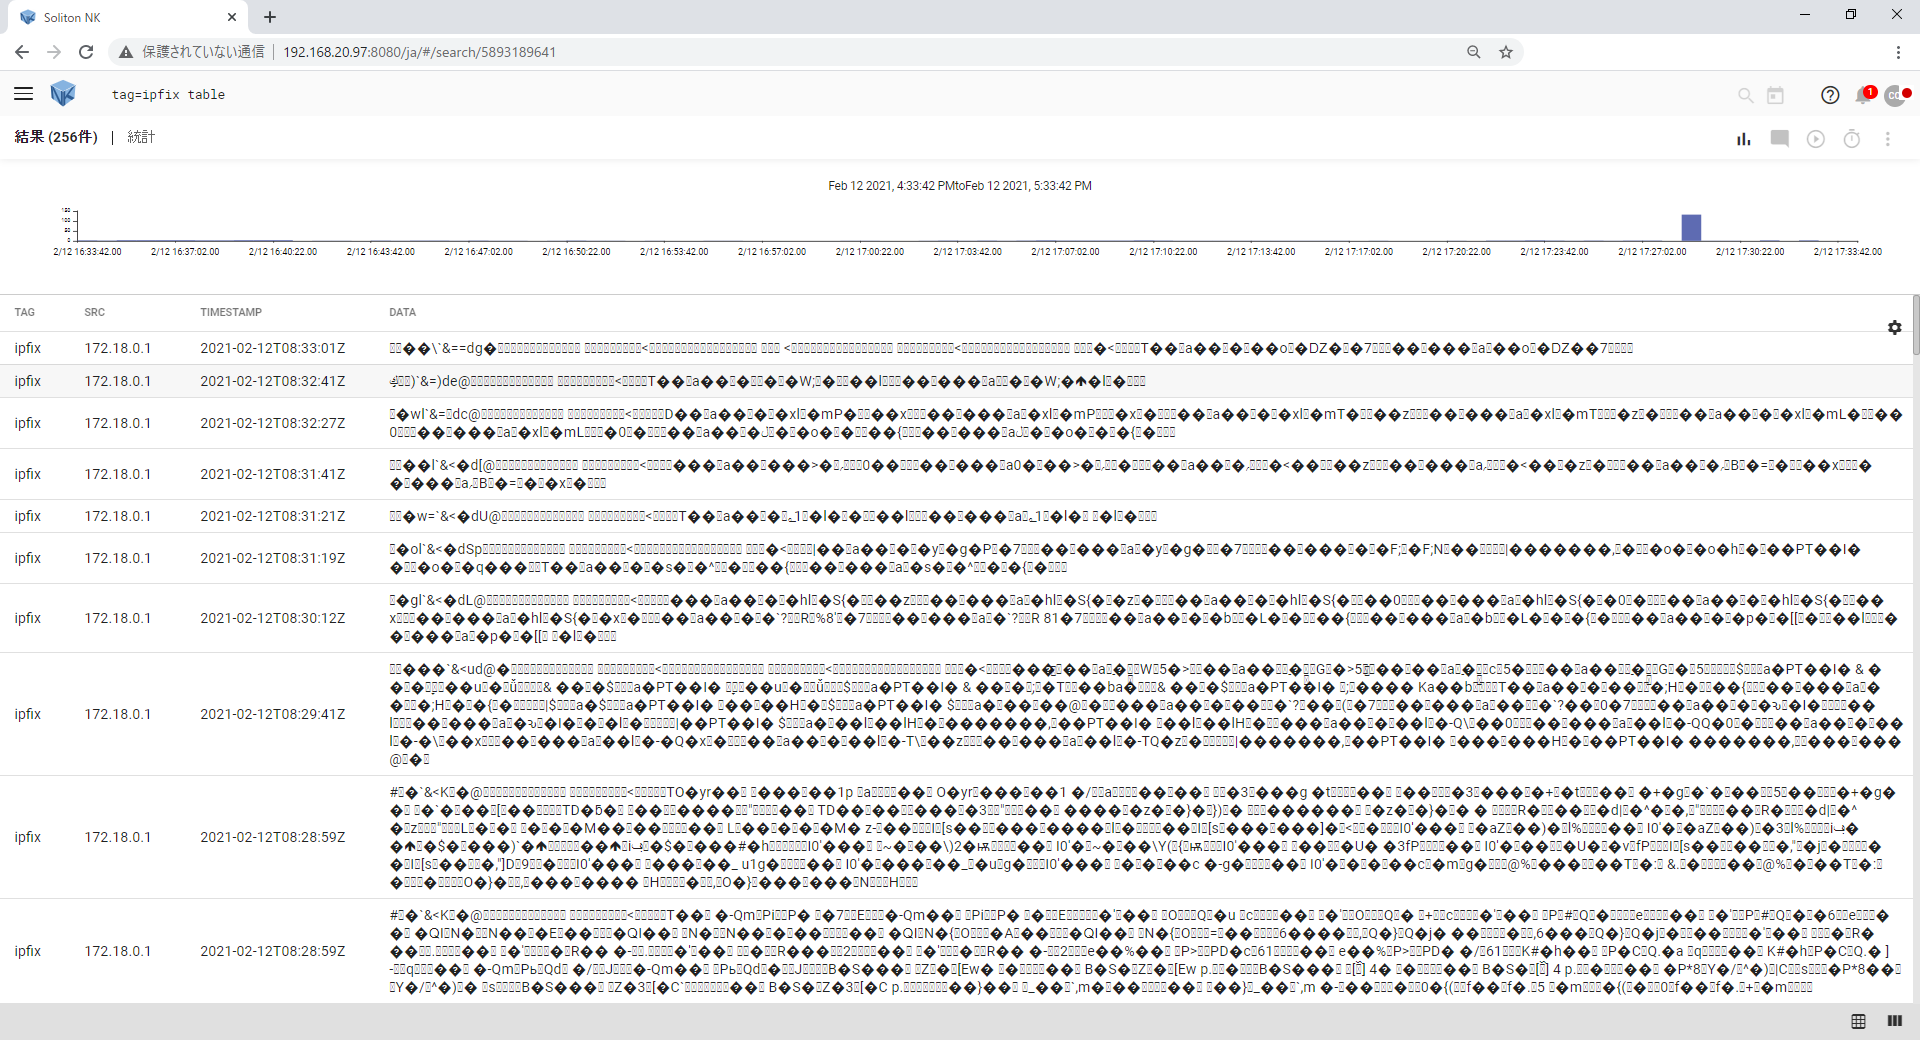Screen dimensions: 1920x1040
Task: Click the user avatar in the header
Action: point(1897,95)
